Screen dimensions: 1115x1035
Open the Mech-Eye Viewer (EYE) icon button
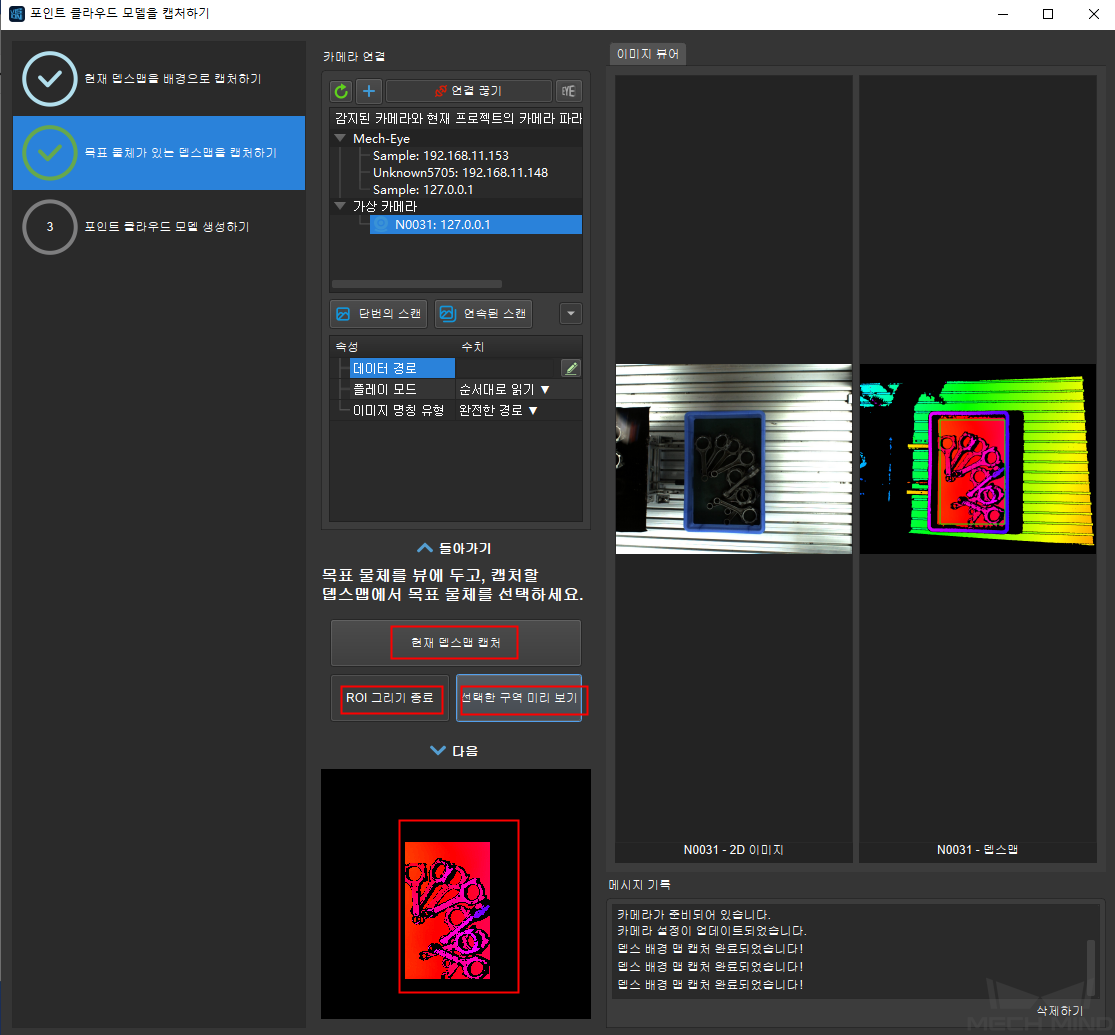tap(569, 91)
